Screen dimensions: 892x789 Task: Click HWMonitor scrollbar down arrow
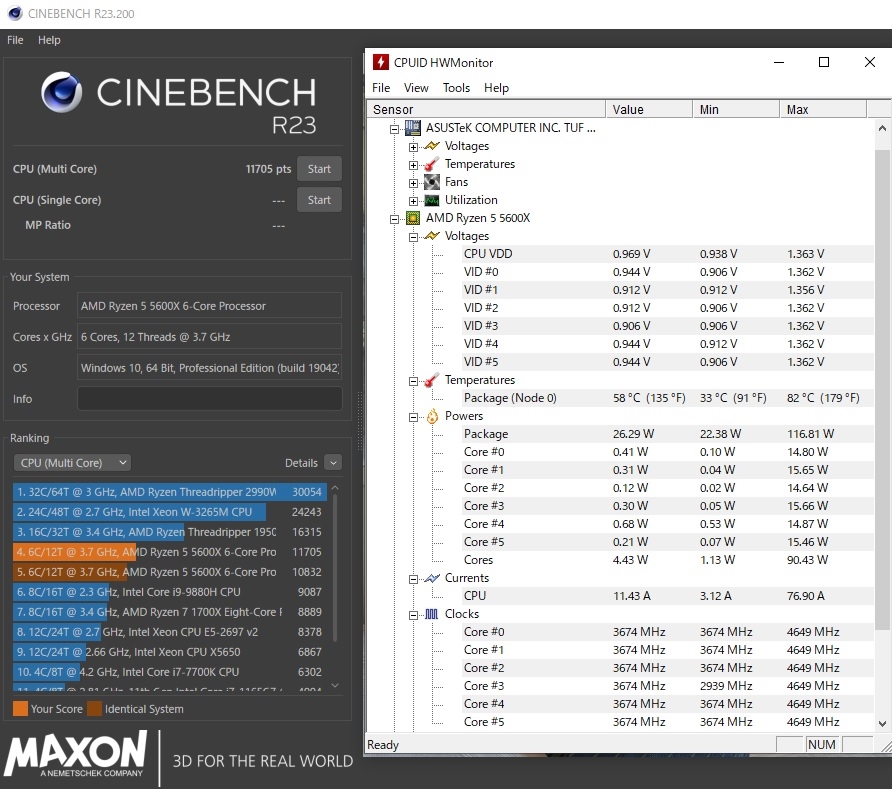pos(882,724)
